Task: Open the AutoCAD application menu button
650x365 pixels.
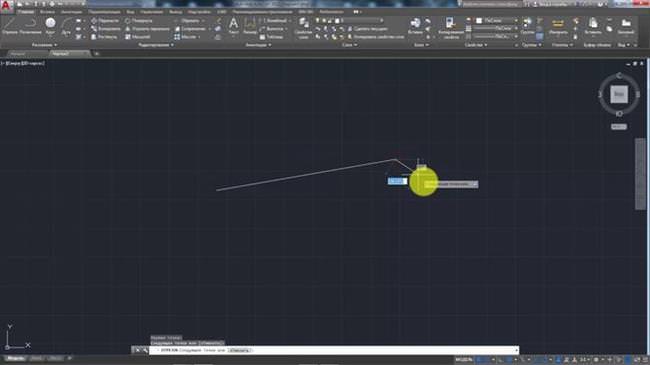Action: (x=6, y=7)
